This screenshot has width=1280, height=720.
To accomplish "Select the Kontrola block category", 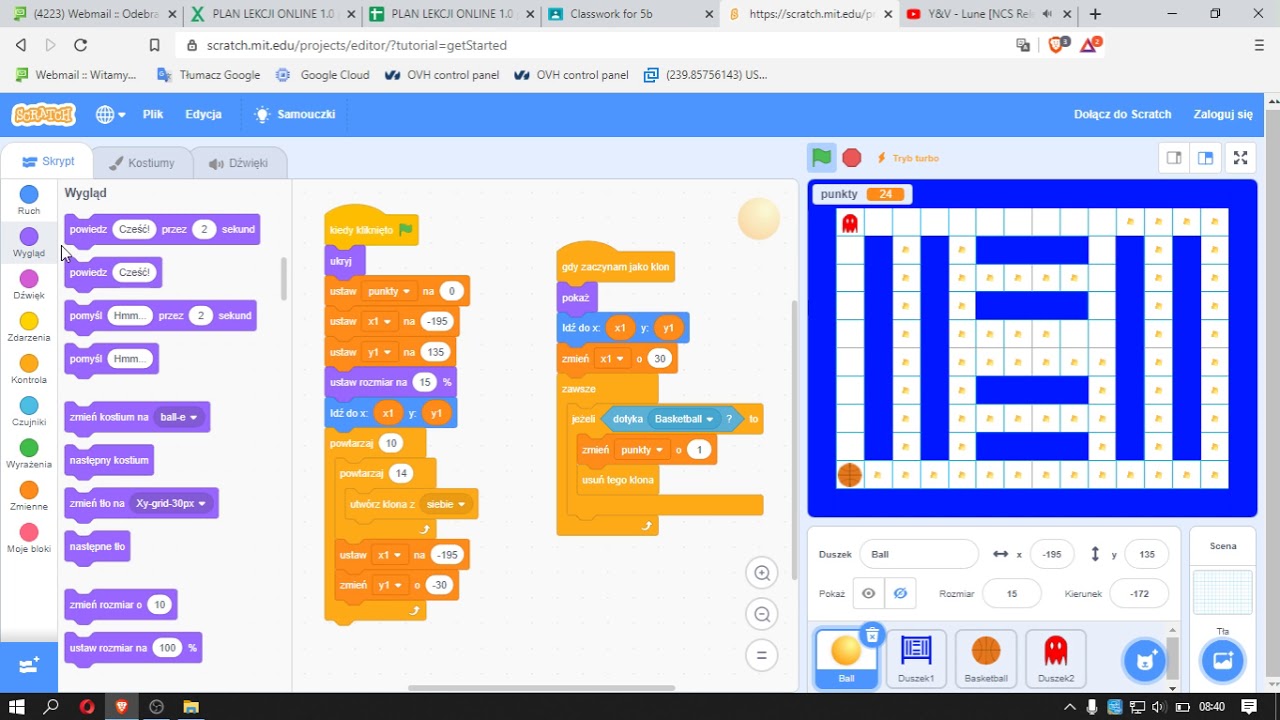I will [x=29, y=369].
